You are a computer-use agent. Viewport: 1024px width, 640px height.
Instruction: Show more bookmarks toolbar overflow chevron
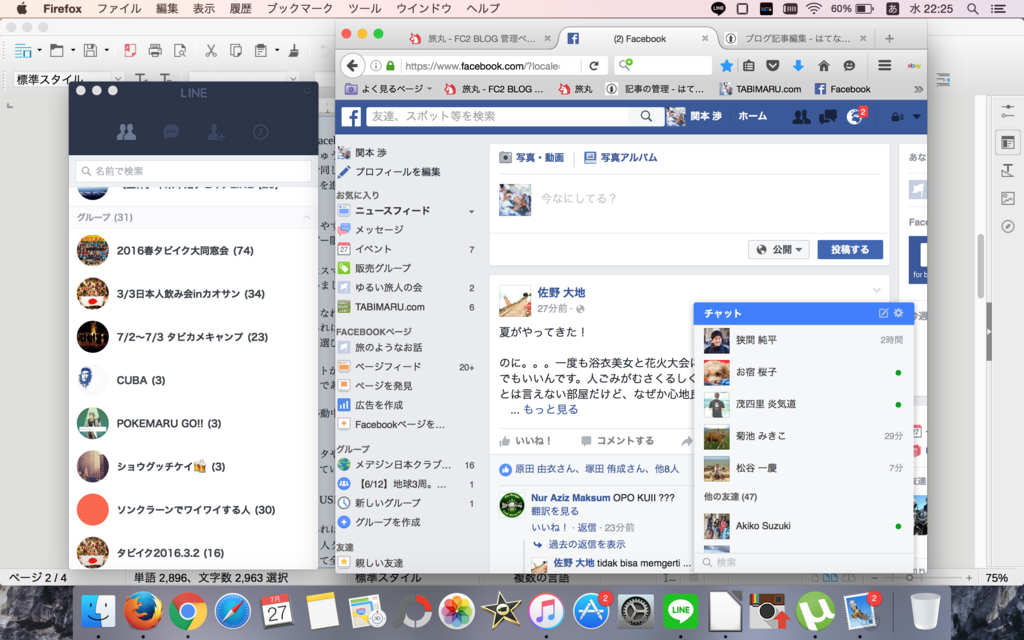pyautogui.click(x=918, y=89)
